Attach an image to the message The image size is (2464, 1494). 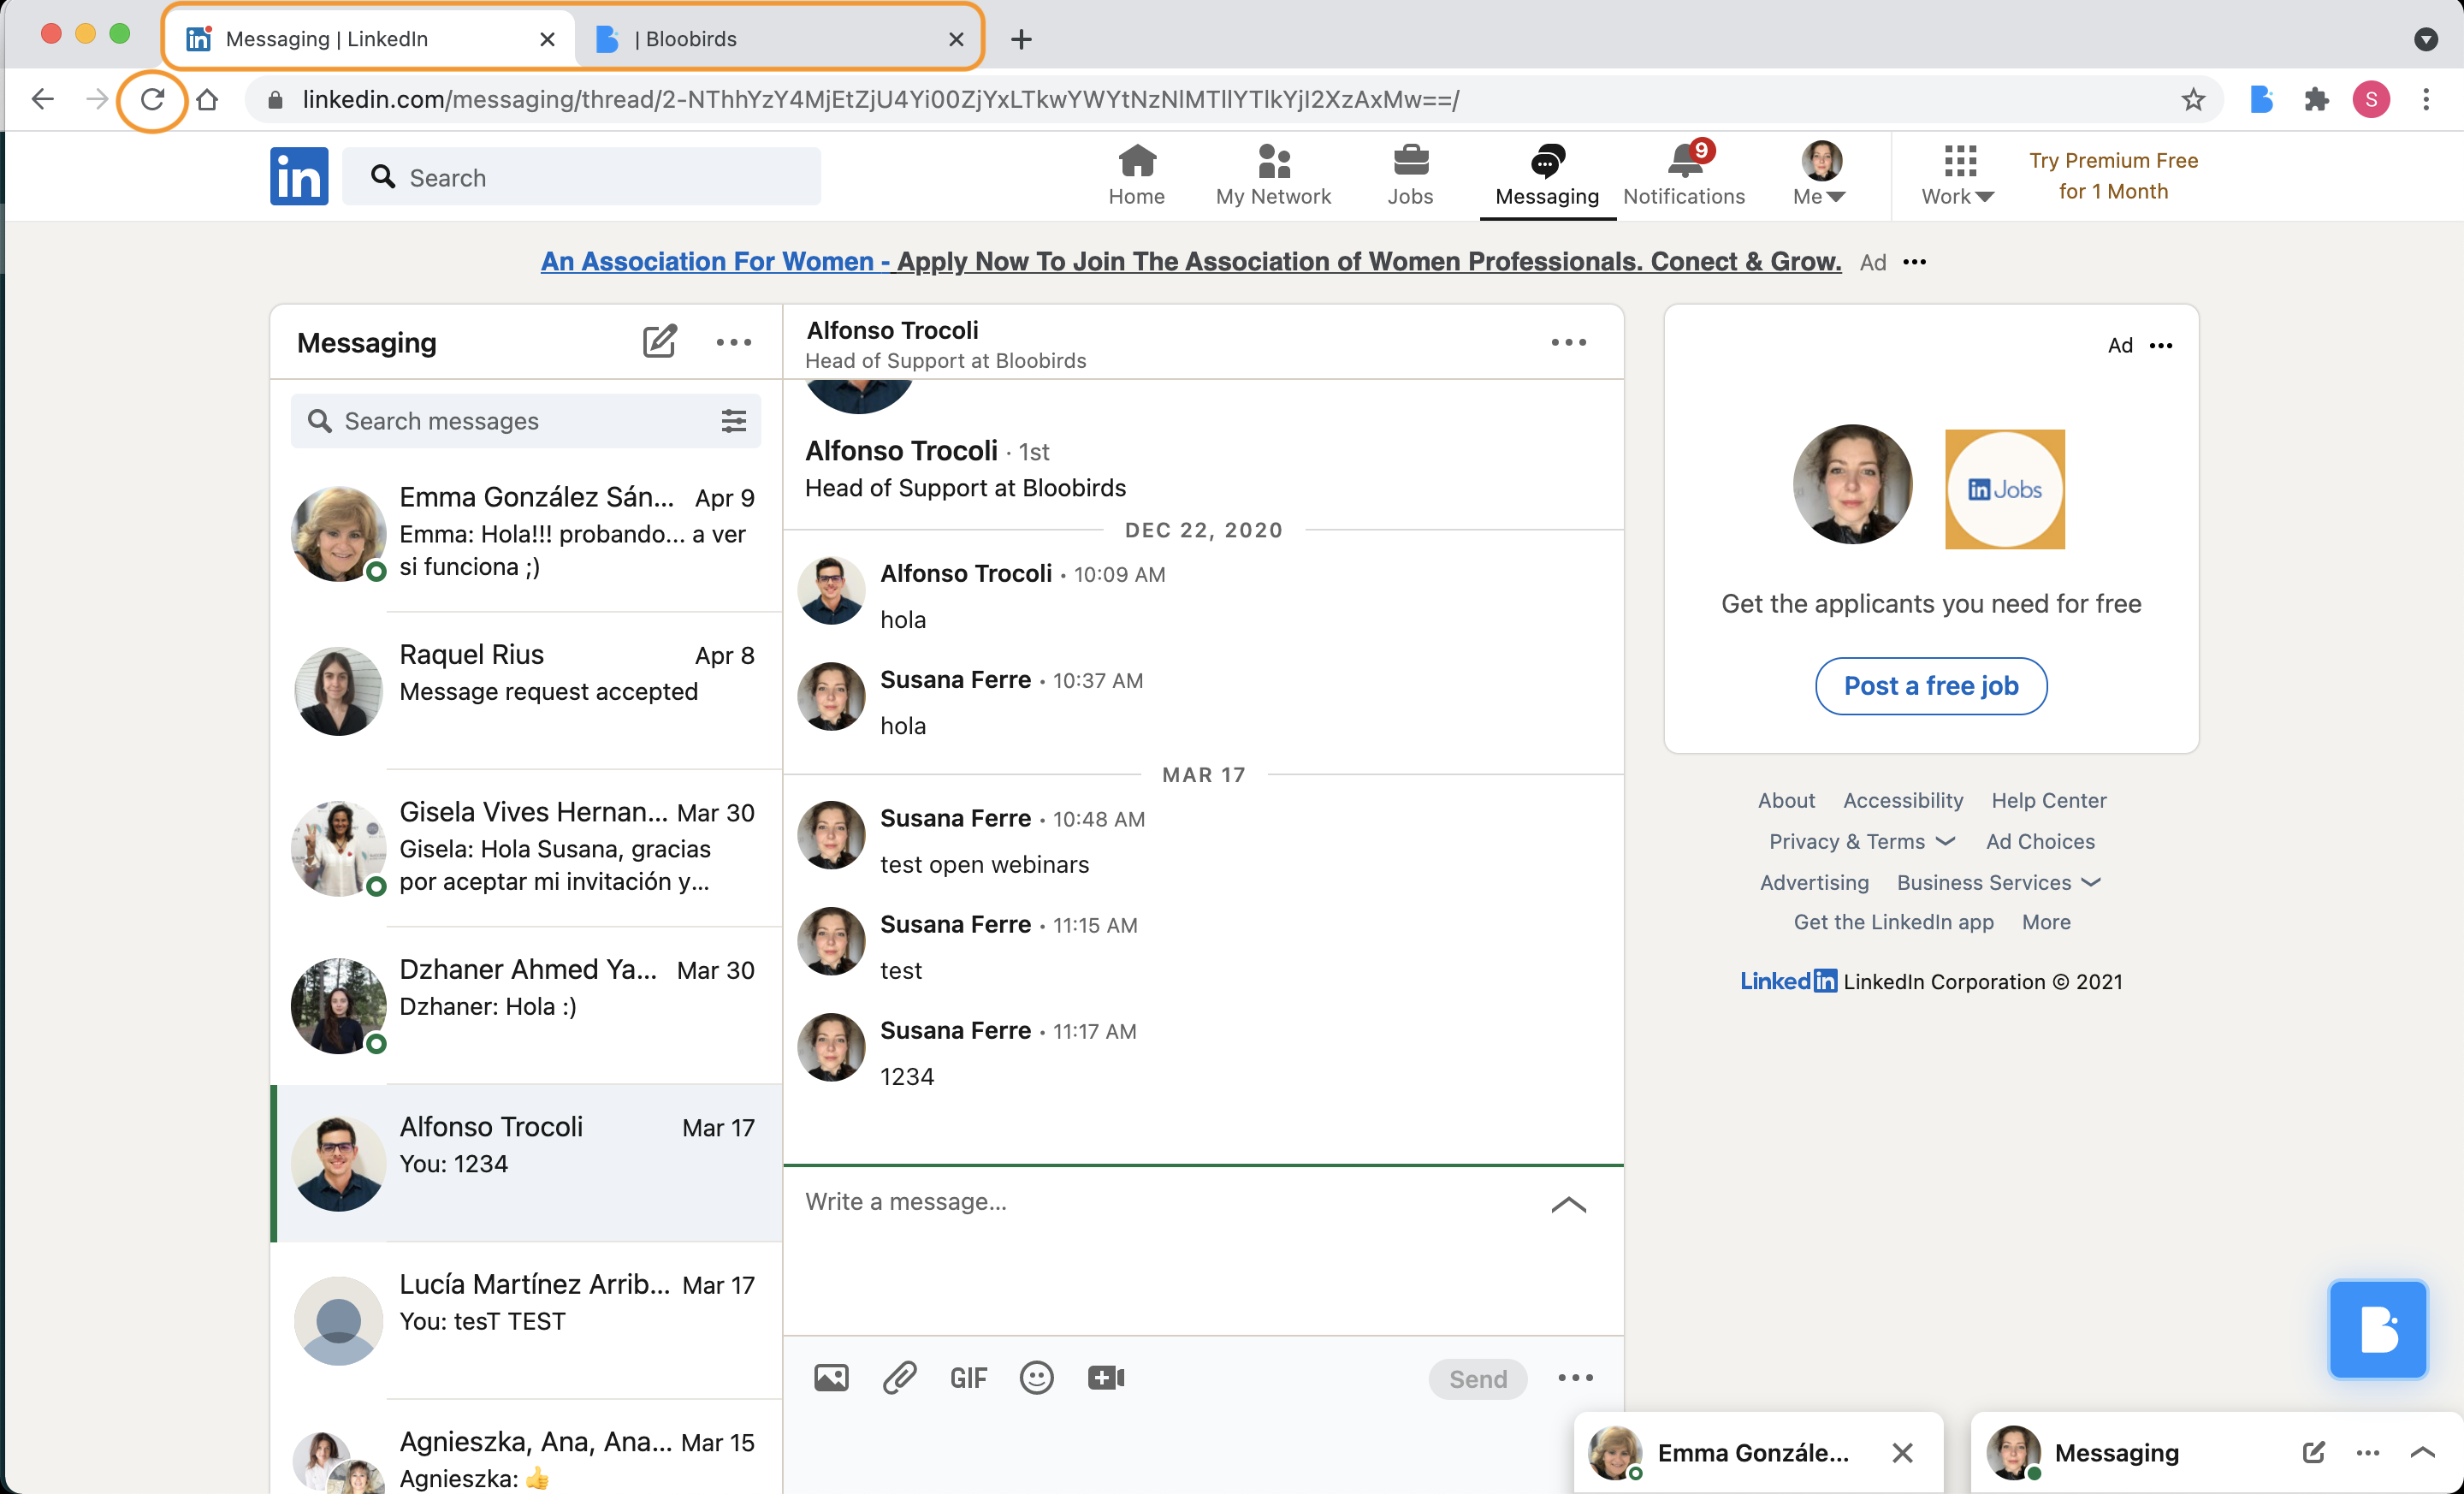coord(831,1378)
